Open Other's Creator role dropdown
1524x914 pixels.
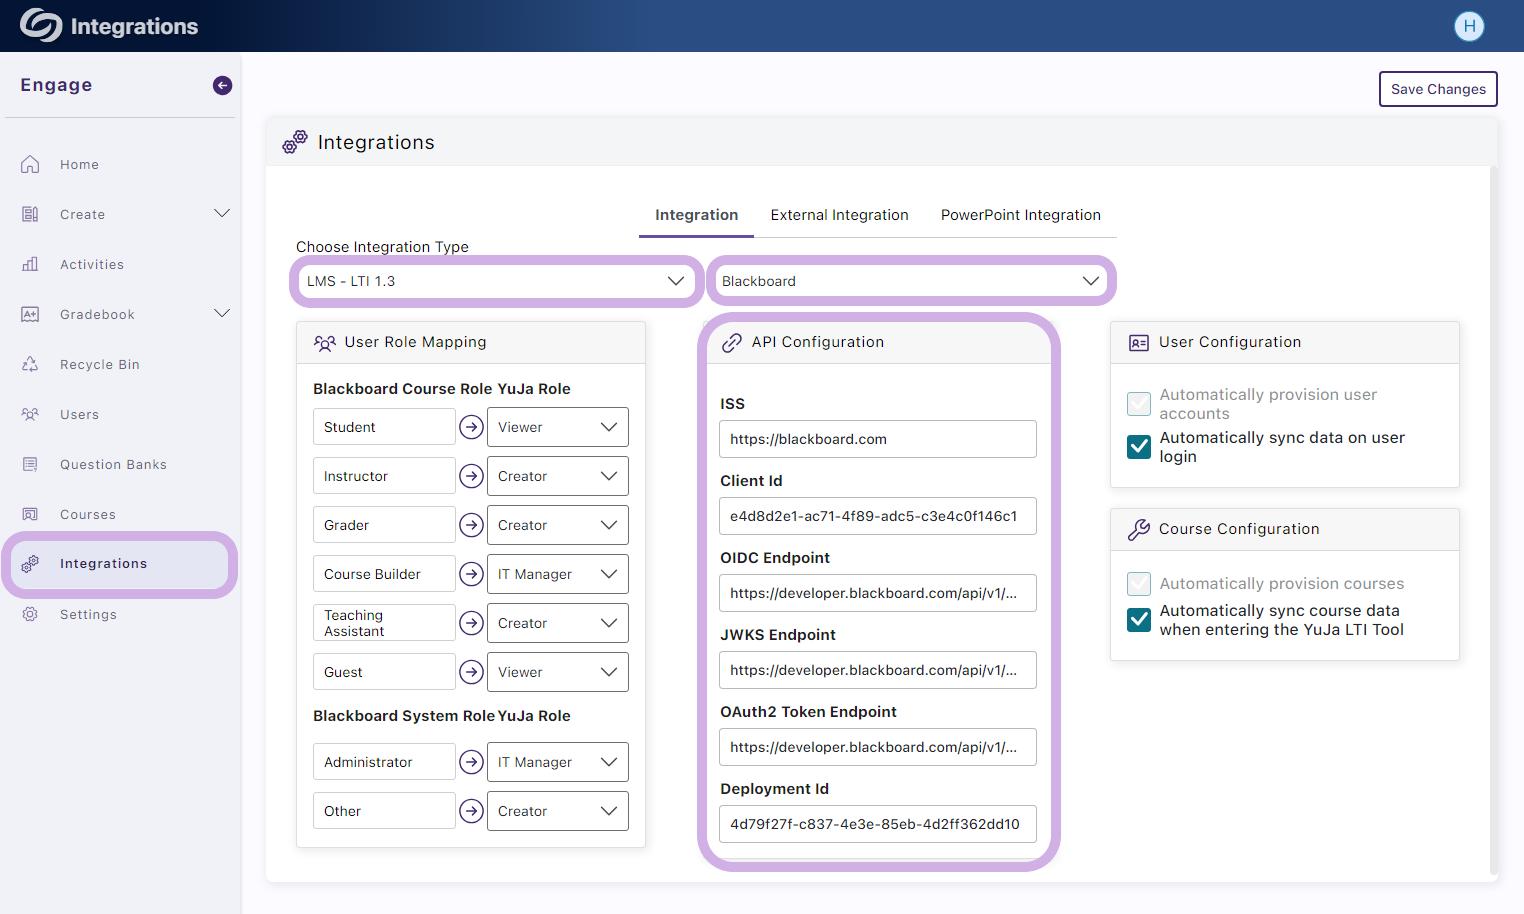(557, 811)
